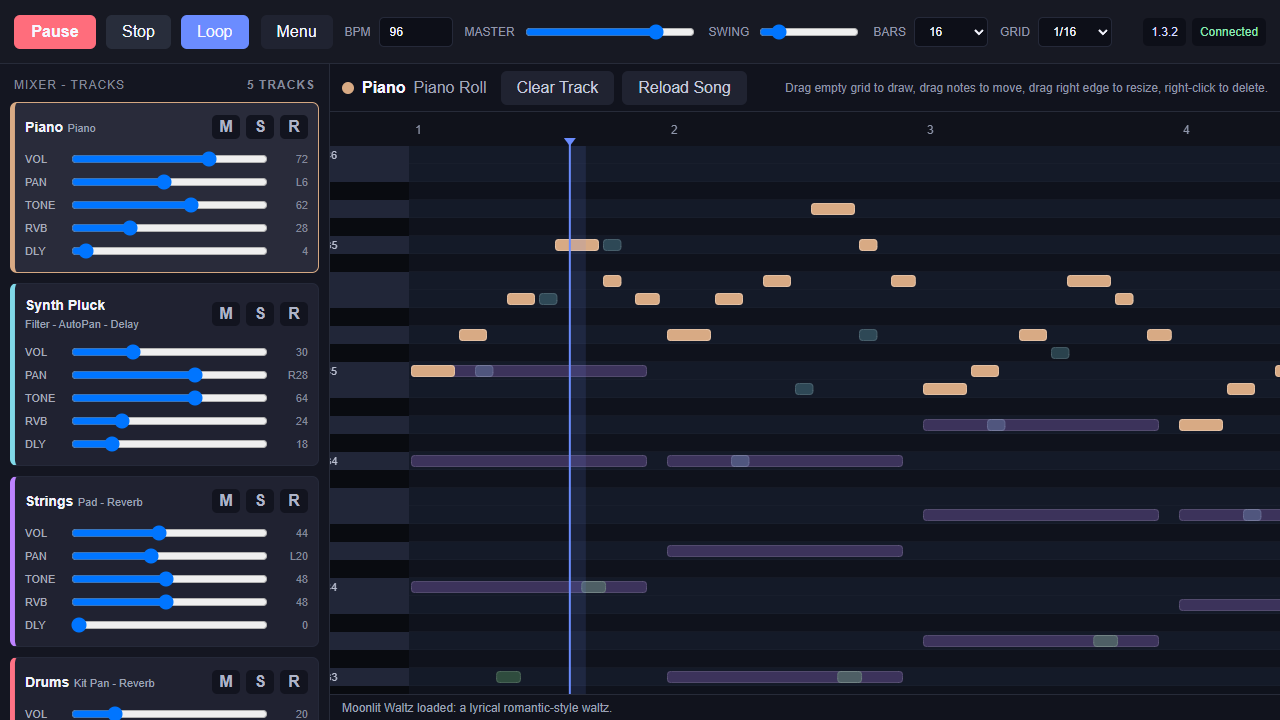Arm record on Synth Pluck track

(294, 313)
